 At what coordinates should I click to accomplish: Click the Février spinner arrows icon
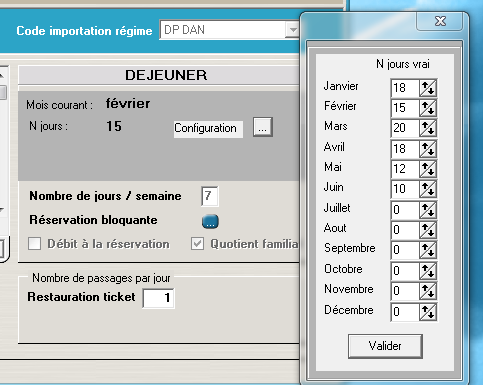[428, 108]
